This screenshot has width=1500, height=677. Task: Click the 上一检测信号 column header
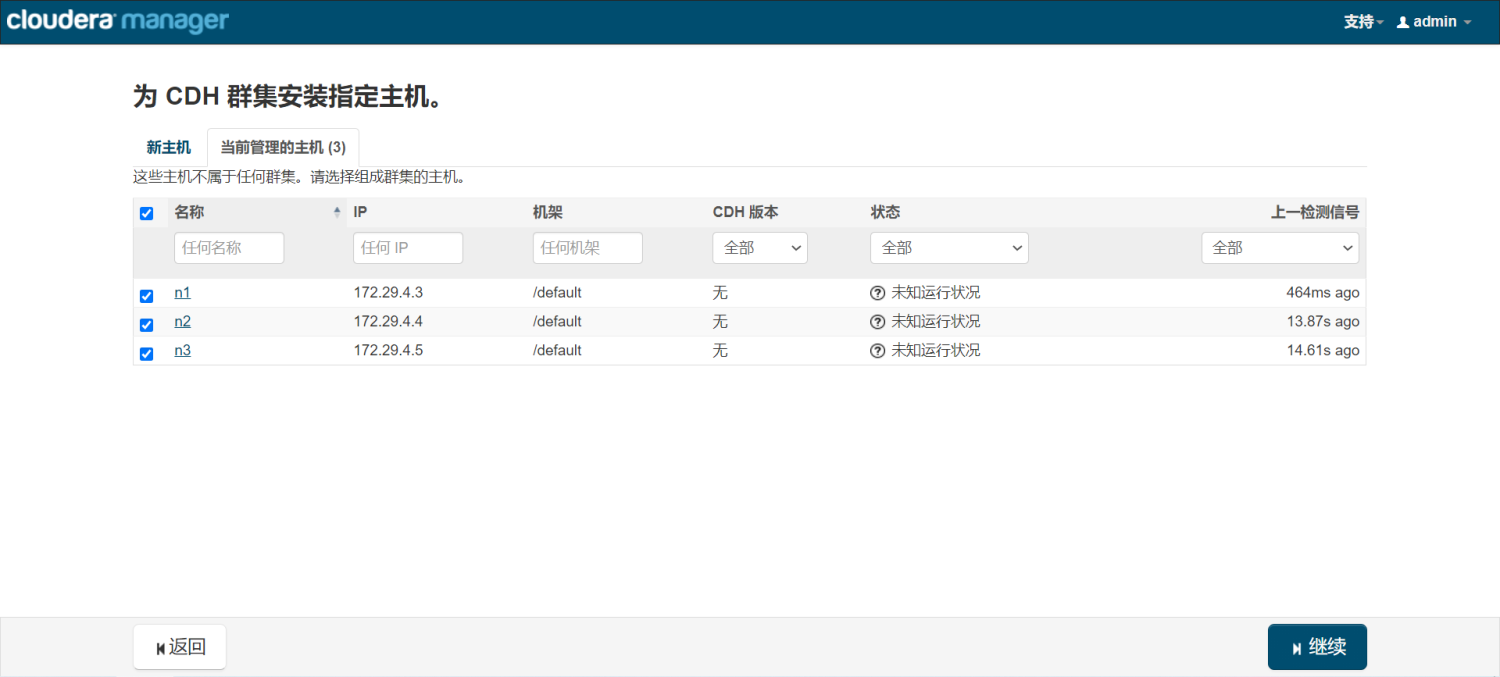click(x=1315, y=212)
